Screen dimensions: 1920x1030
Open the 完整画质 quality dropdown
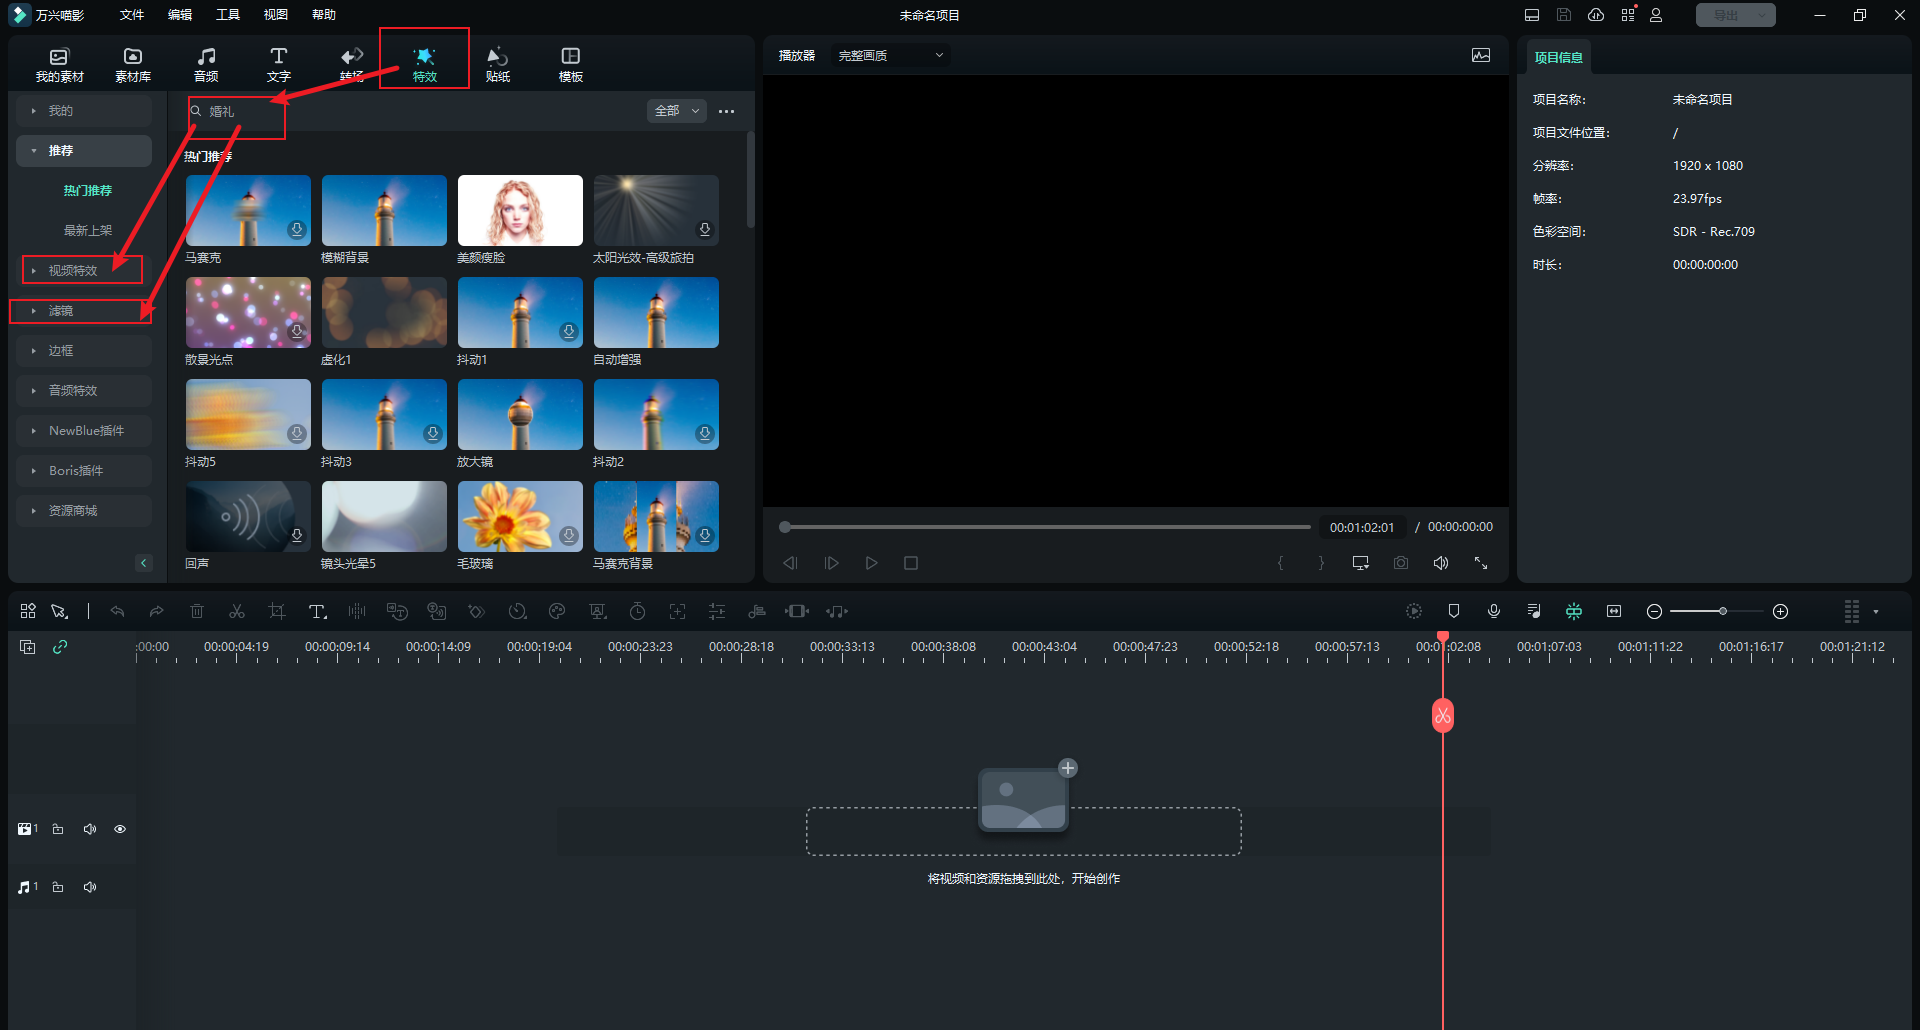click(x=889, y=56)
